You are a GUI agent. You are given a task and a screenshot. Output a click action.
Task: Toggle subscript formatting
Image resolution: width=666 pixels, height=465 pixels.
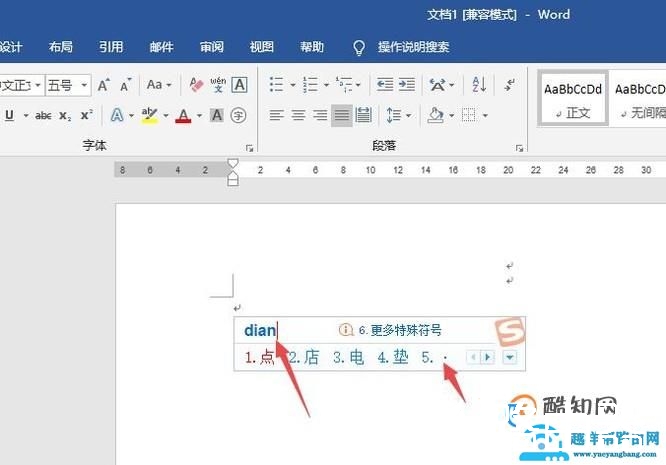coord(65,116)
